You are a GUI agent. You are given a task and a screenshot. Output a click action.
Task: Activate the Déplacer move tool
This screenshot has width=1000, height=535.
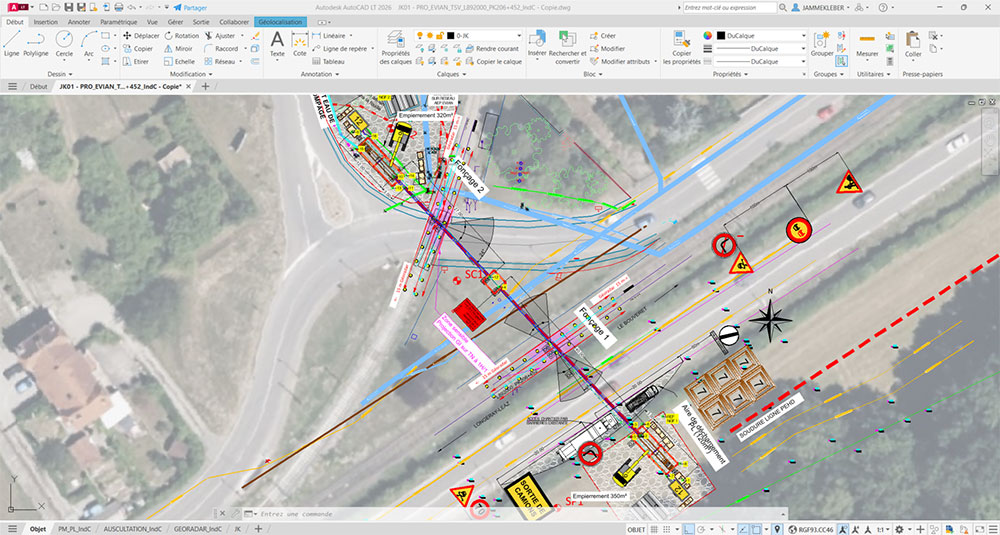point(141,36)
